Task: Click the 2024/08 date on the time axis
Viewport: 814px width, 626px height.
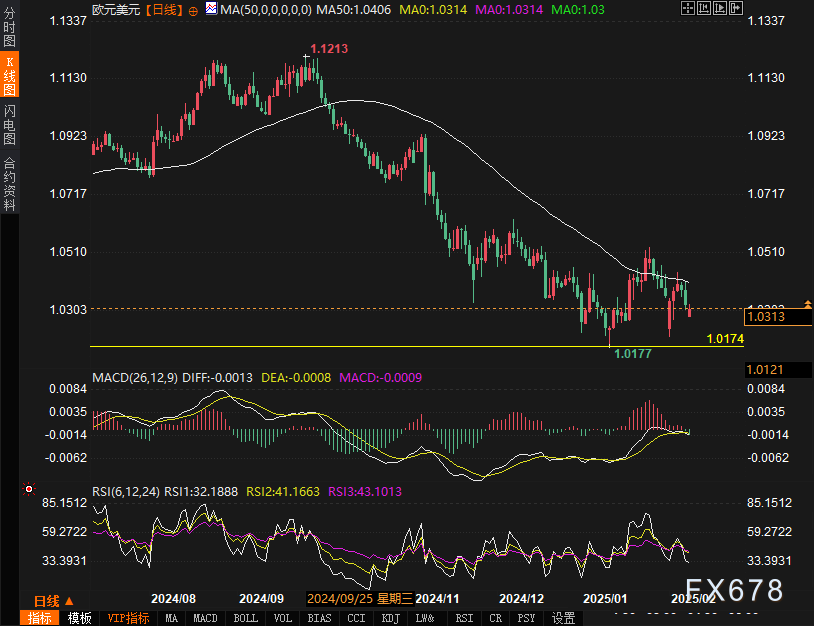Action: tap(173, 598)
